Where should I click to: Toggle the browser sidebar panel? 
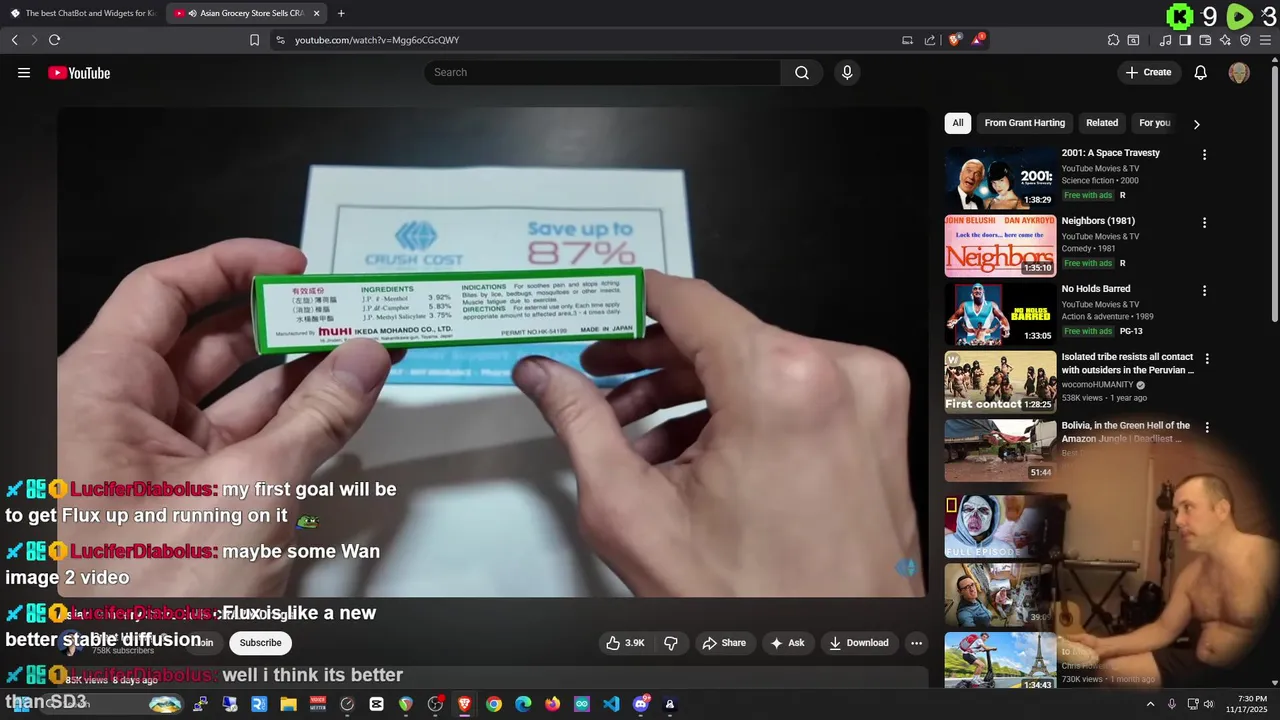click(1185, 40)
